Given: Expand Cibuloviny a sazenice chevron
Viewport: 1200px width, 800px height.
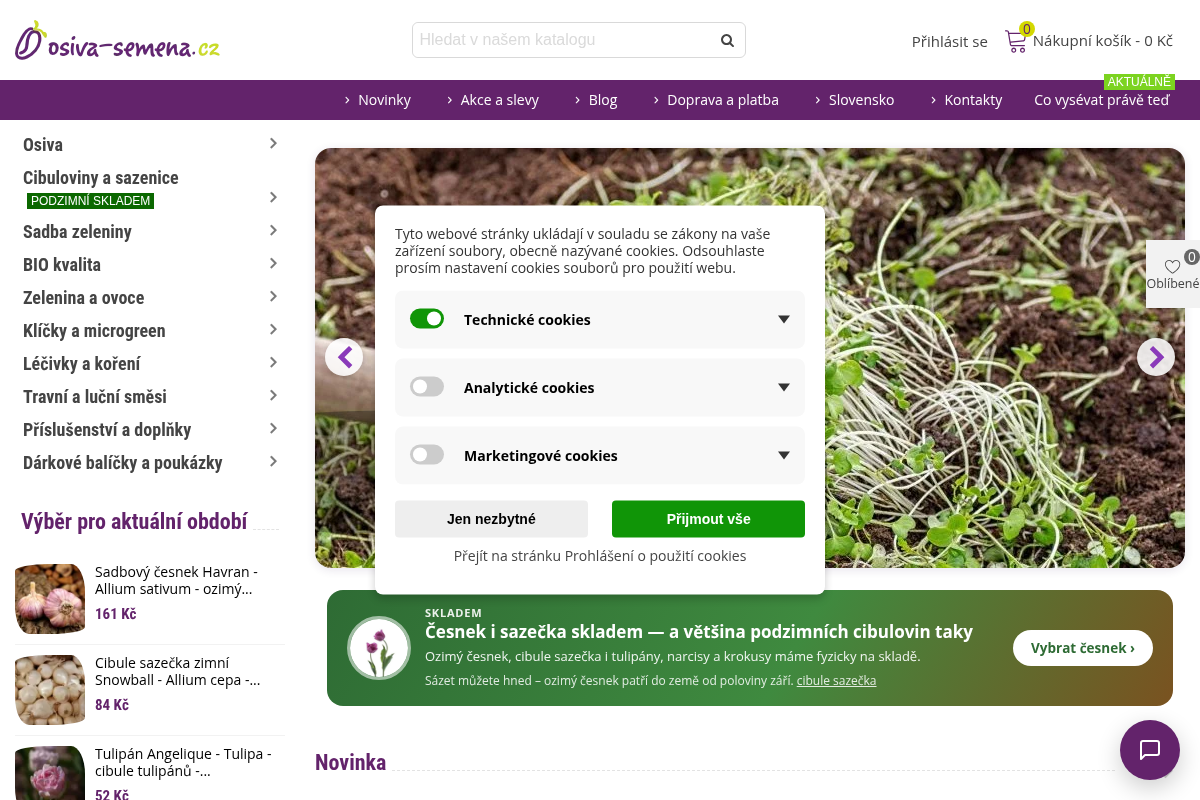Looking at the screenshot, I should (273, 197).
